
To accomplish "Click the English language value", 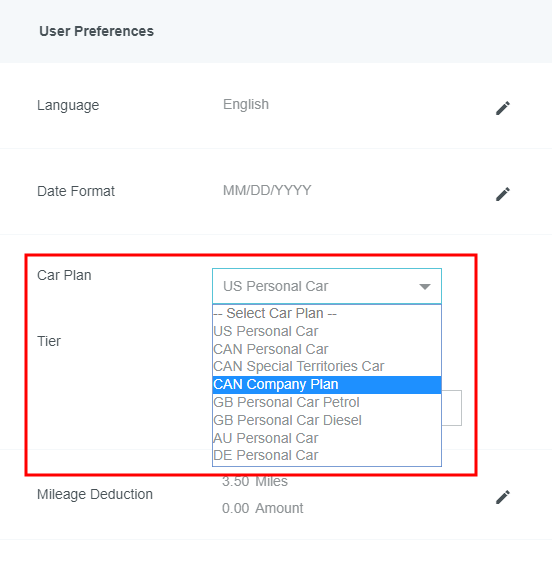I will point(246,104).
